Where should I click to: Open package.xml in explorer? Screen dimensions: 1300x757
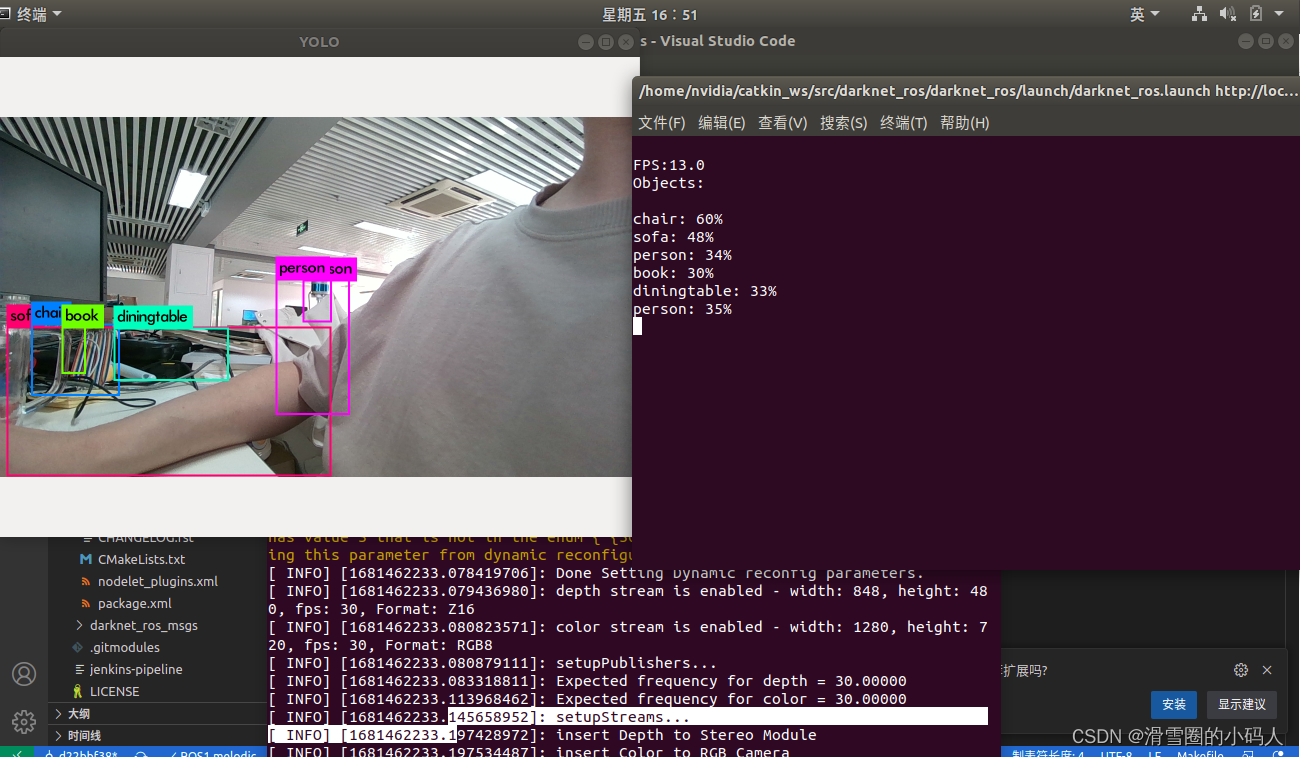135,603
